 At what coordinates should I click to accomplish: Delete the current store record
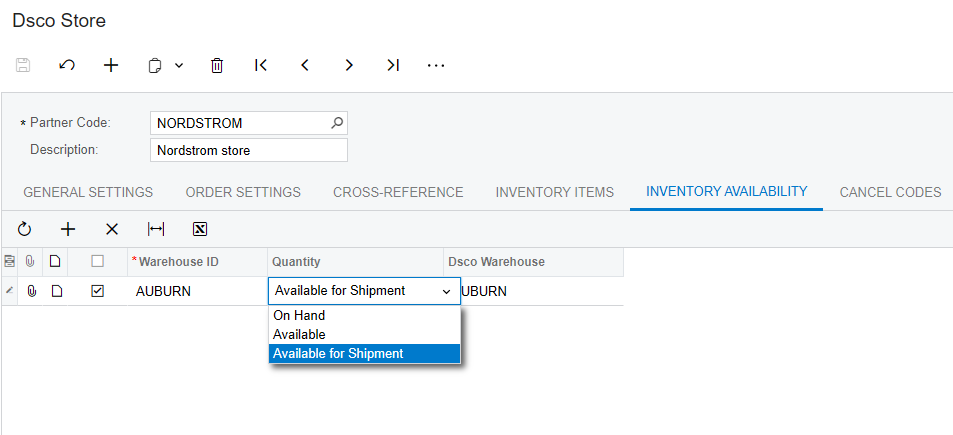coord(217,65)
